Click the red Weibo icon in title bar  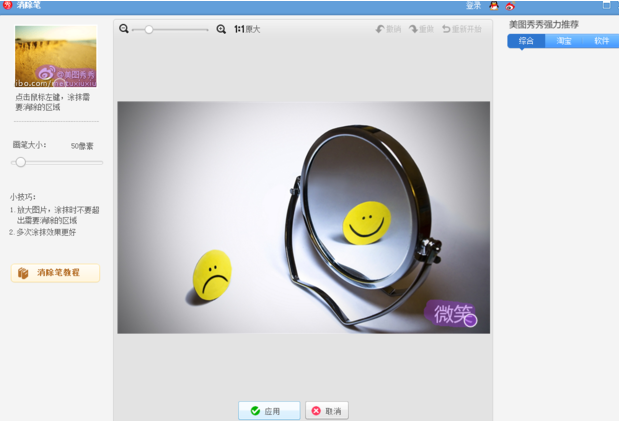[x=510, y=6]
